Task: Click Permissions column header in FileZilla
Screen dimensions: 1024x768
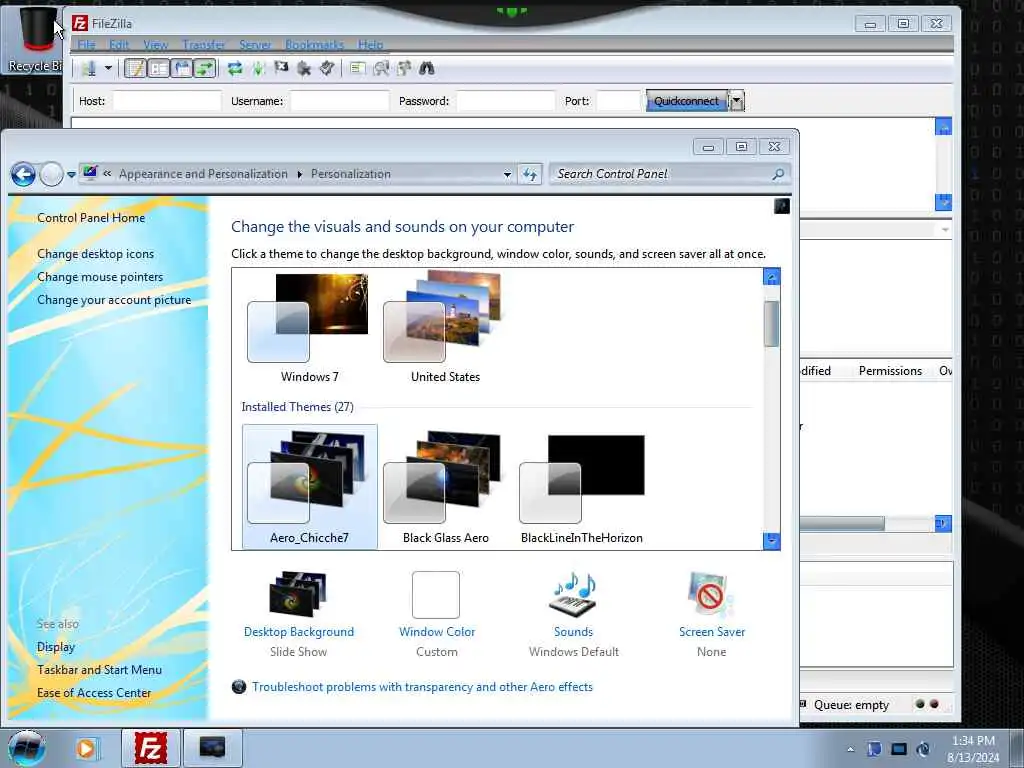Action: (889, 371)
